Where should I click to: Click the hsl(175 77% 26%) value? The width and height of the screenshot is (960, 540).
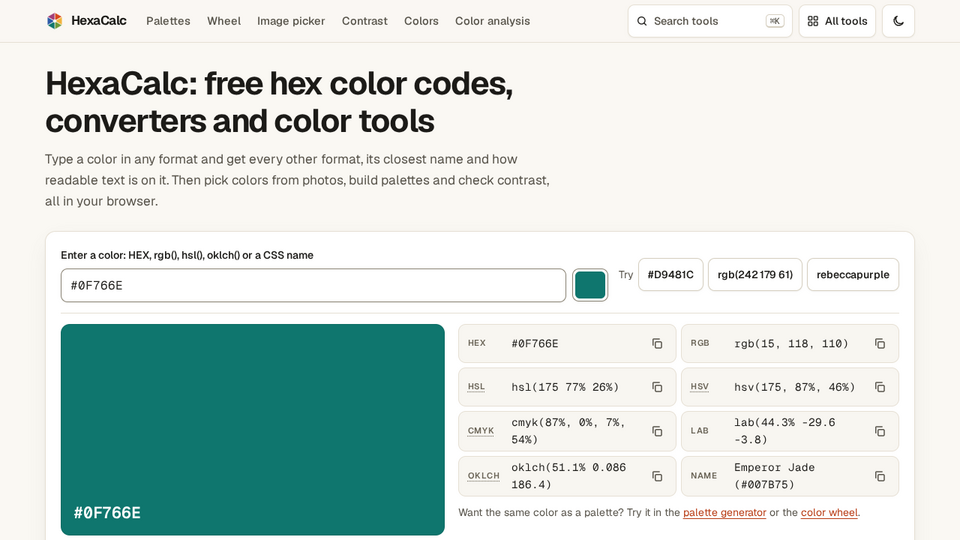[565, 387]
